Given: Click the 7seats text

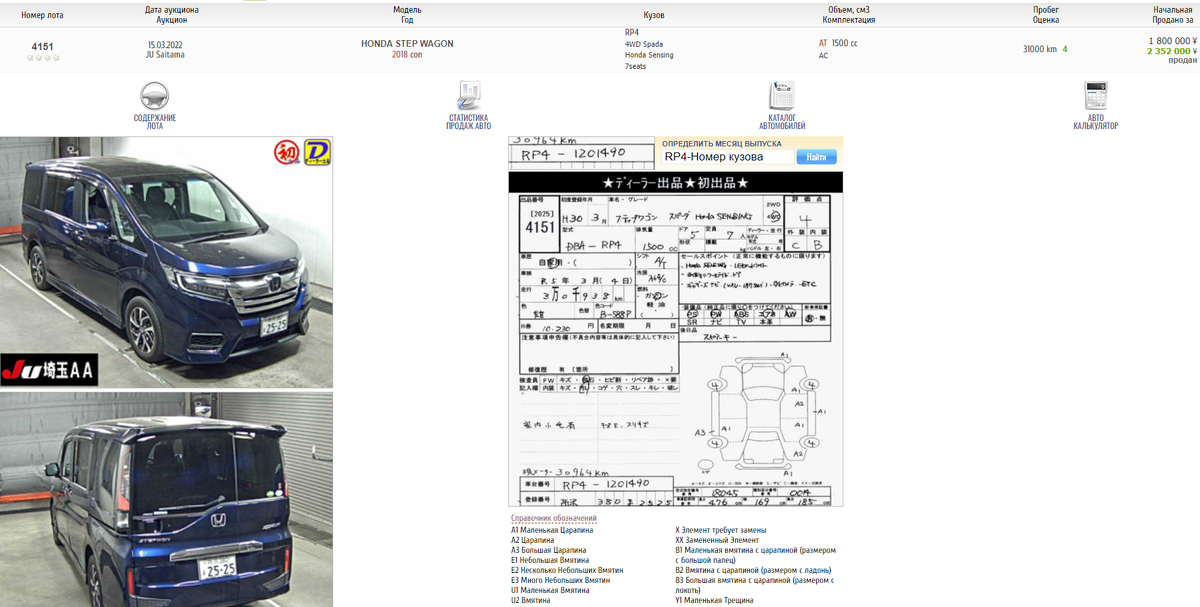Looking at the screenshot, I should click(635, 66).
